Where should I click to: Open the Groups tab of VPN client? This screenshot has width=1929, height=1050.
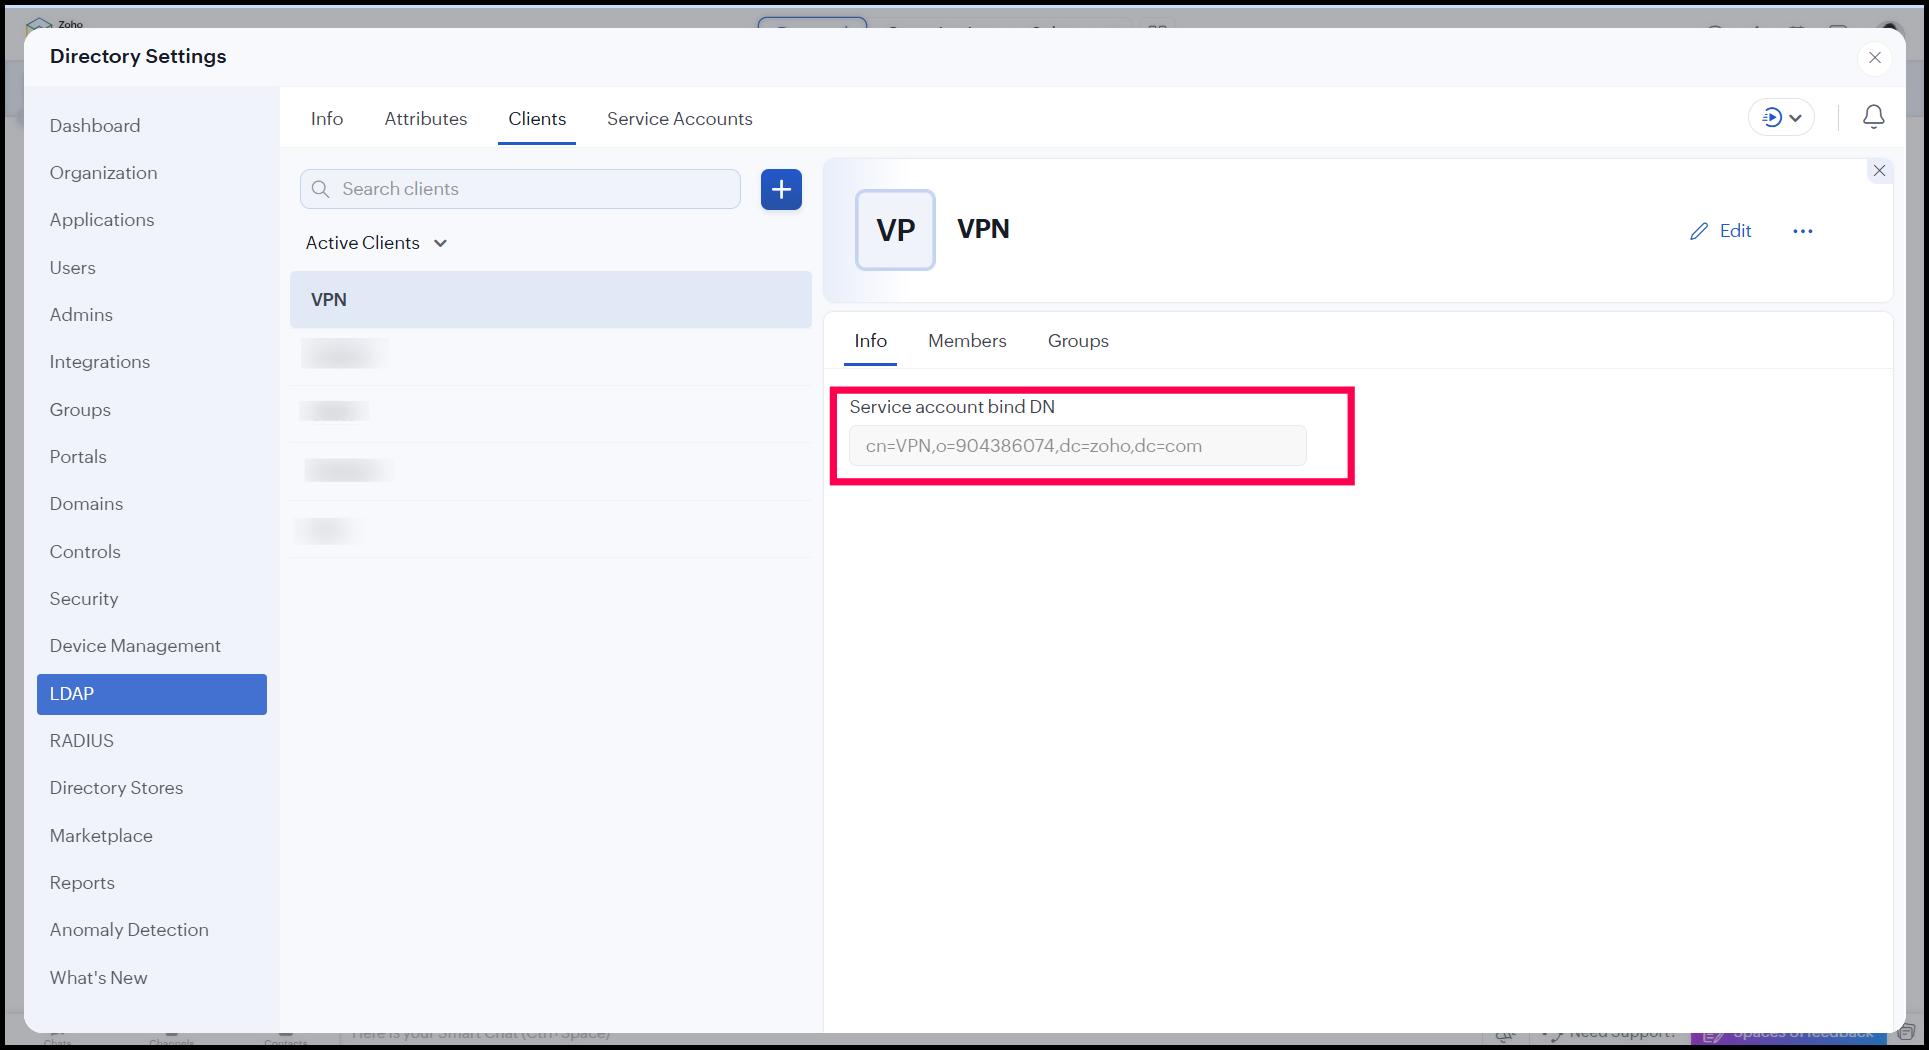coord(1078,341)
